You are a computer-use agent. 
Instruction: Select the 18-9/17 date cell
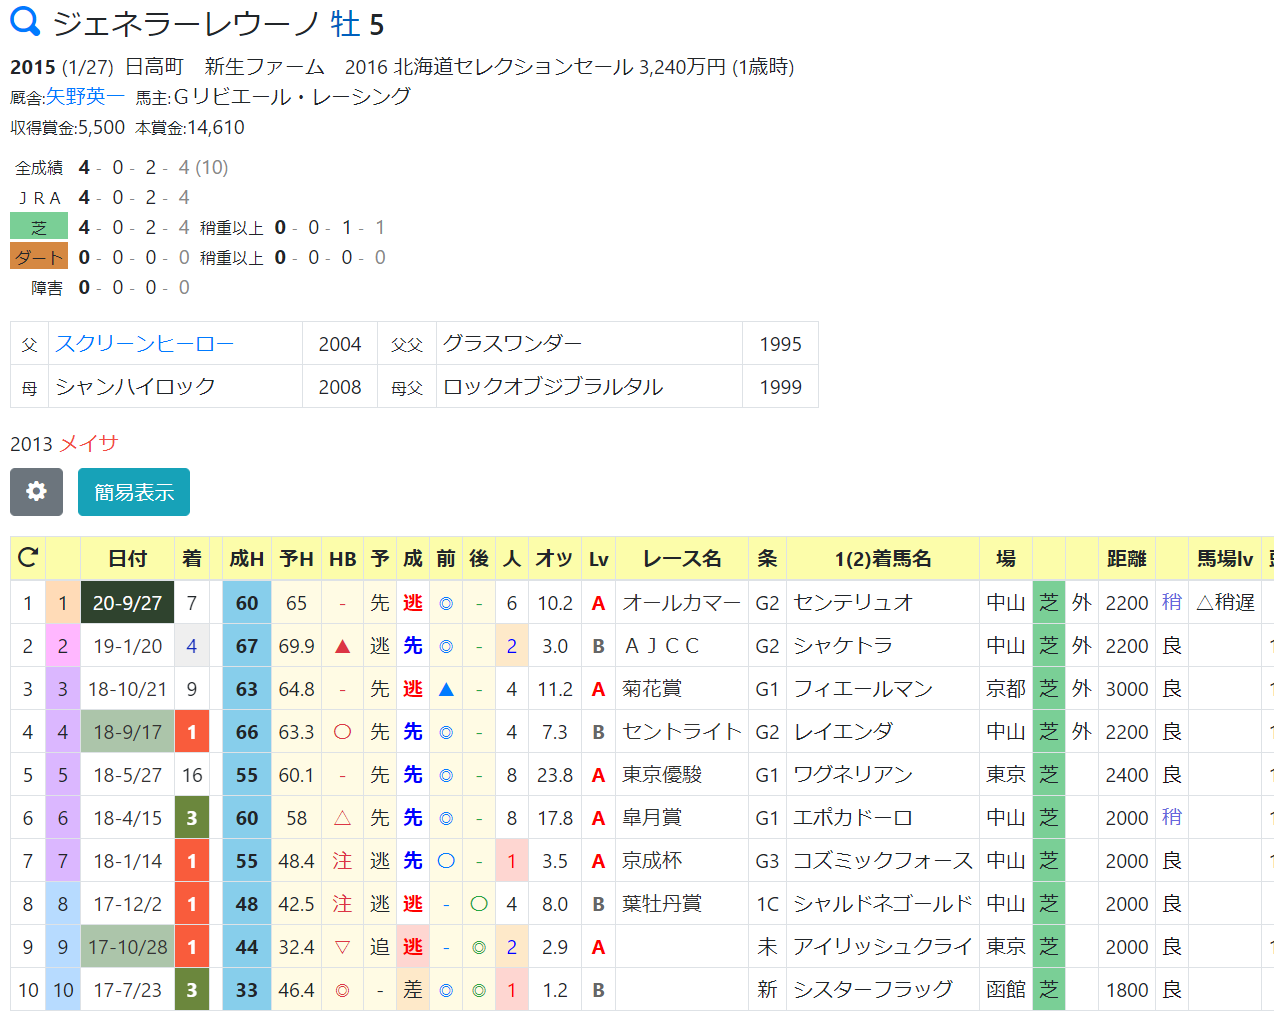(x=127, y=731)
